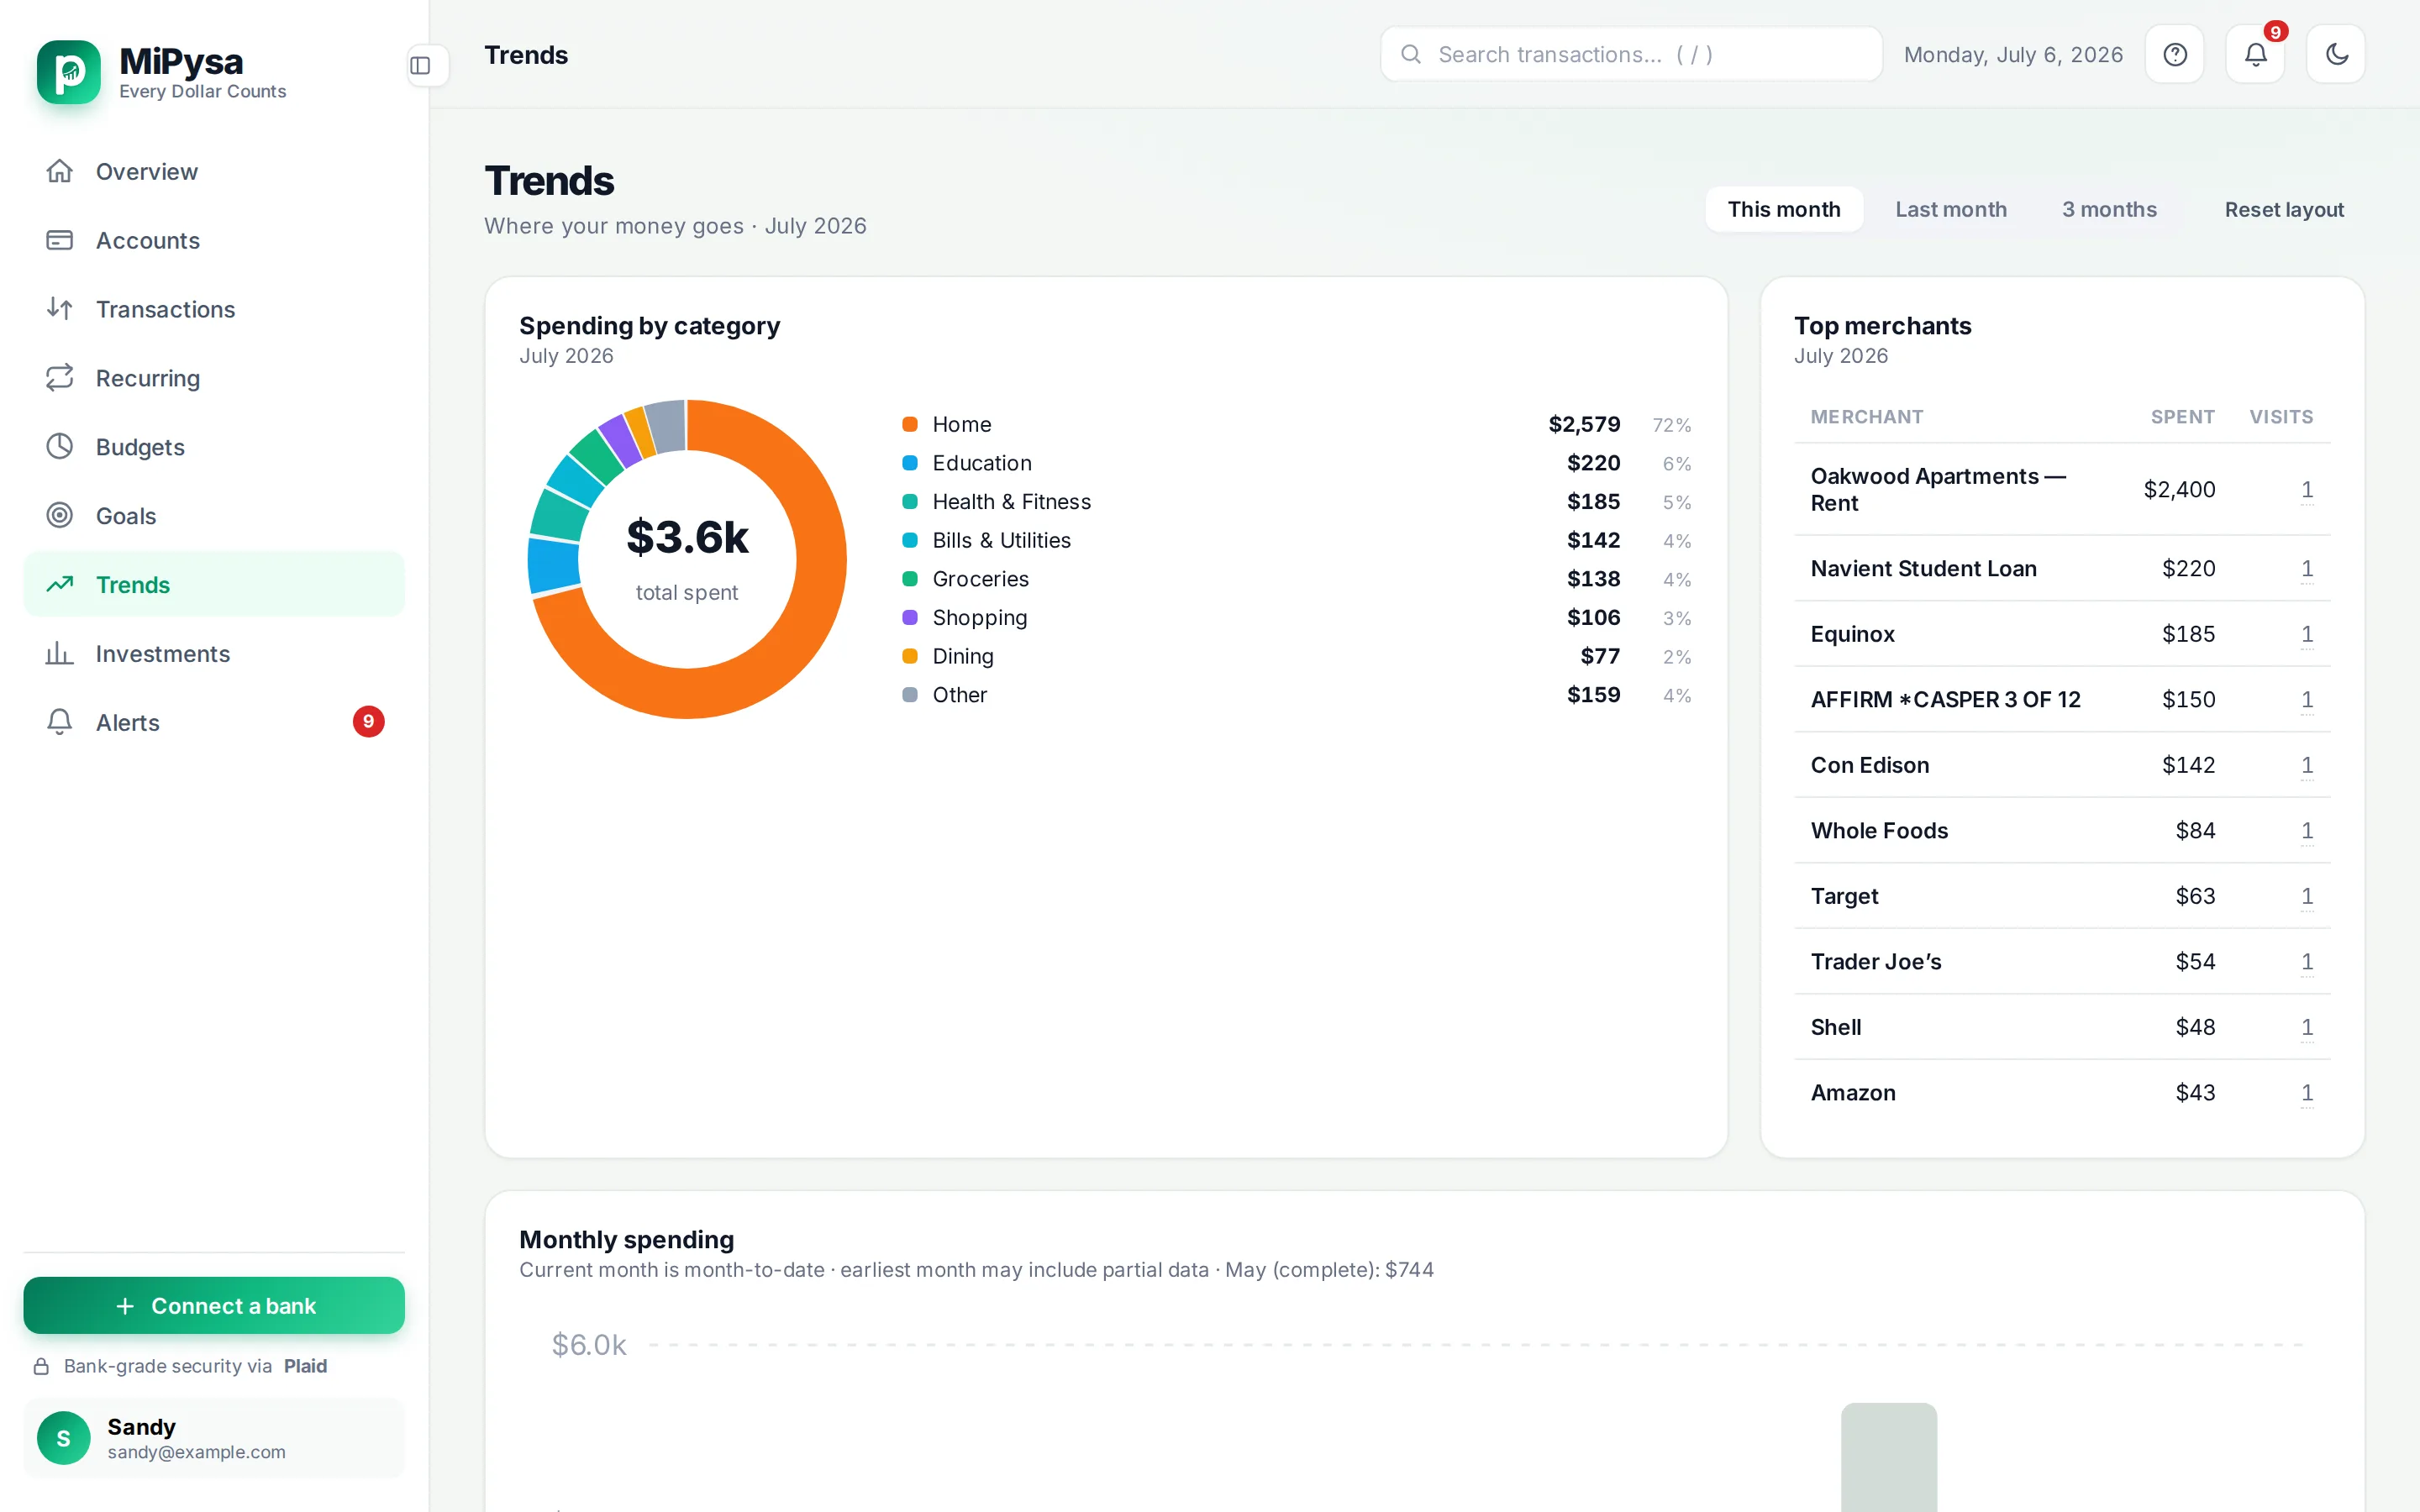Toggle dark mode with the moon icon

coord(2336,55)
